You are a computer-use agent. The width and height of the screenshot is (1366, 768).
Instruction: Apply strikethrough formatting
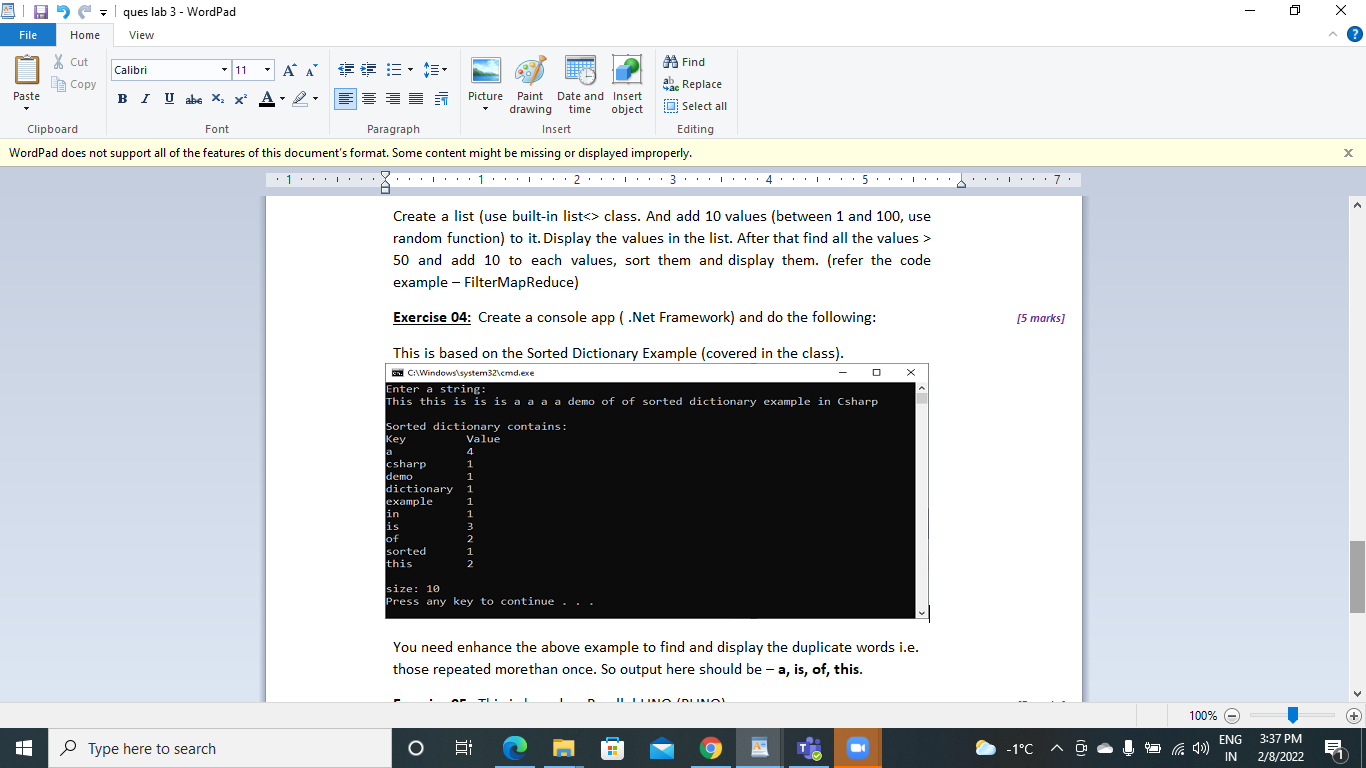(194, 99)
